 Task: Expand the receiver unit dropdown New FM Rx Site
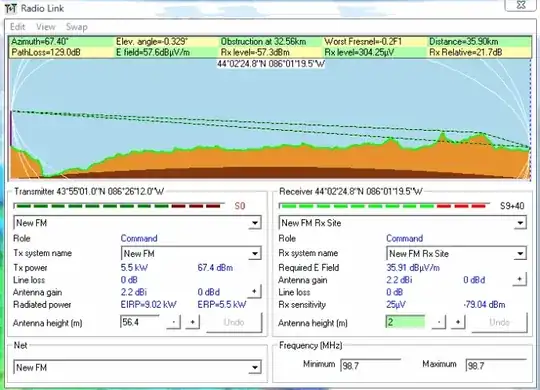click(520, 223)
